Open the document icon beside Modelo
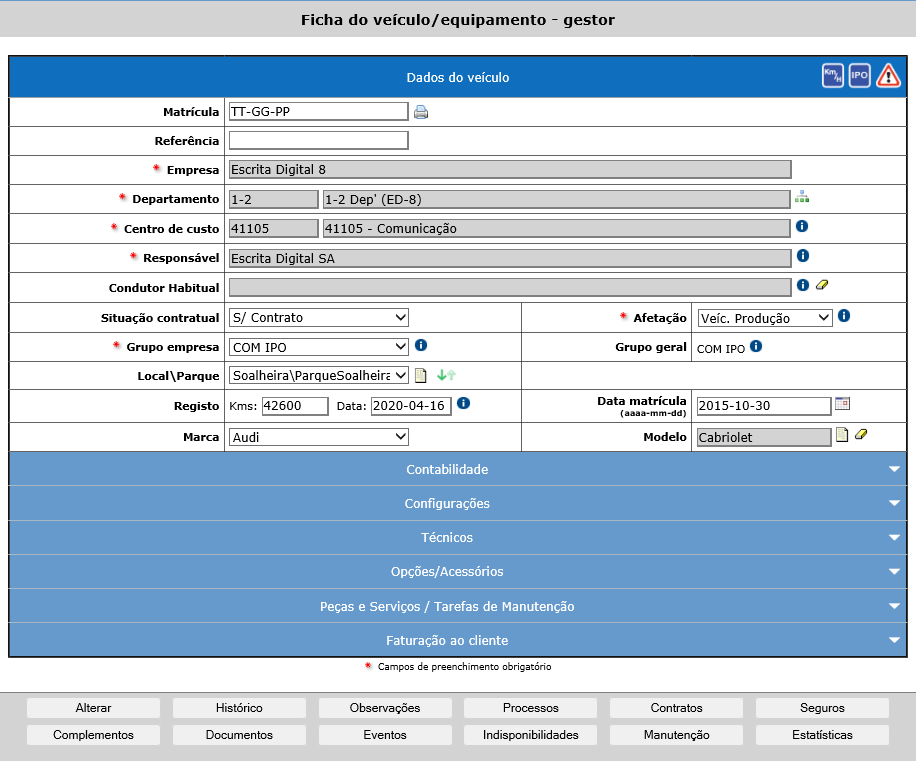916x761 pixels. [x=842, y=435]
